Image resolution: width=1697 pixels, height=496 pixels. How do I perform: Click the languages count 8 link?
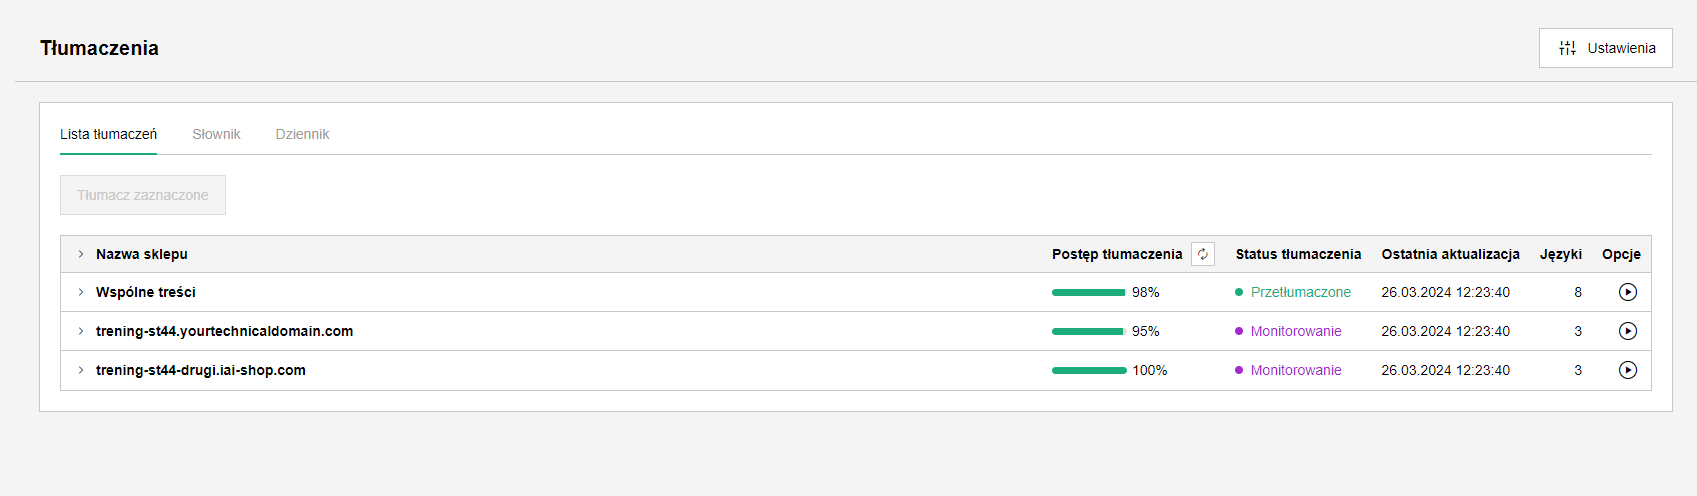coord(1578,292)
